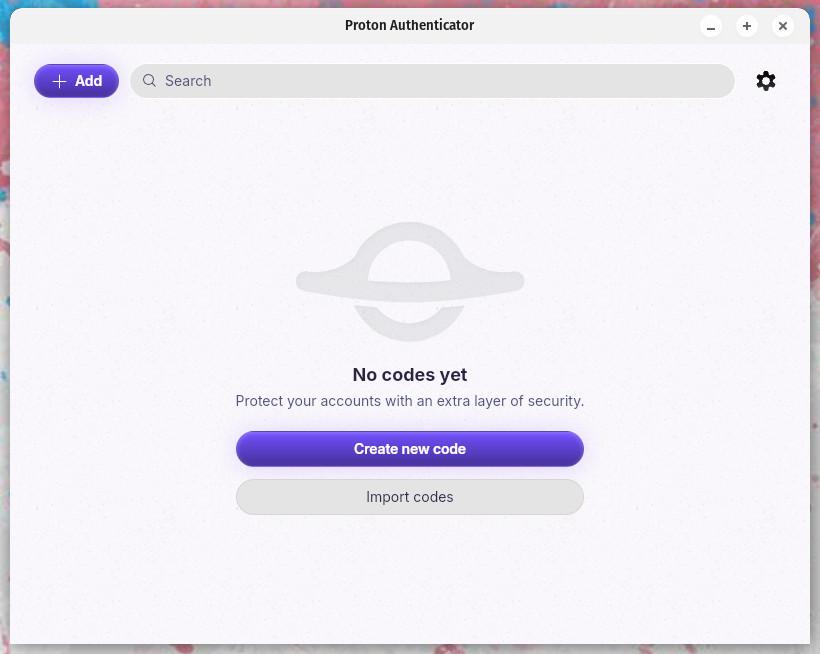Click the empty-state ringed planet illustration
Image resolution: width=820 pixels, height=654 pixels.
coord(410,282)
